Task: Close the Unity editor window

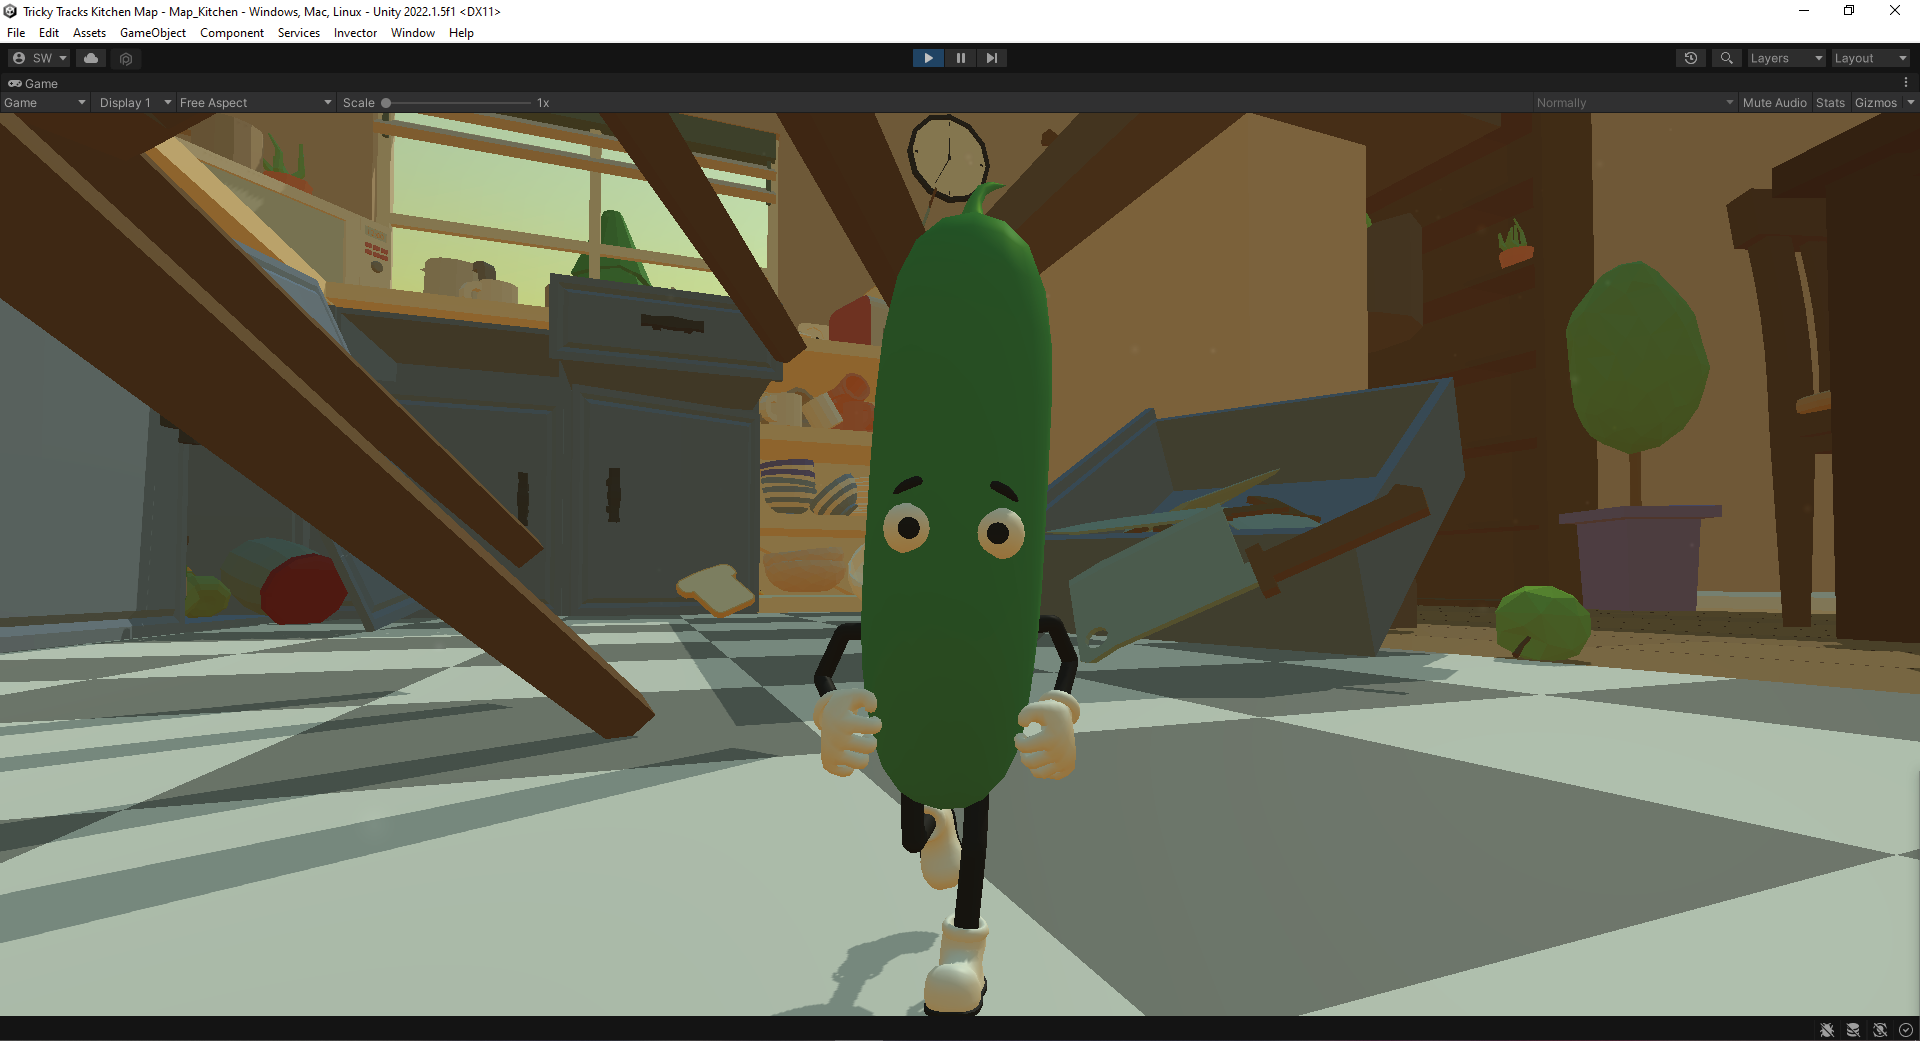Action: pyautogui.click(x=1895, y=11)
